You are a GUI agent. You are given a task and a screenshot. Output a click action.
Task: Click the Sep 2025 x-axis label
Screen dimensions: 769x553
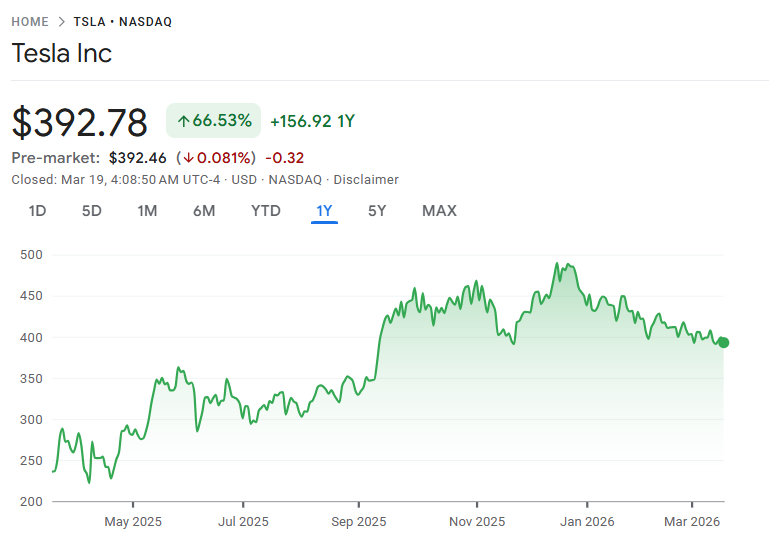click(x=358, y=522)
